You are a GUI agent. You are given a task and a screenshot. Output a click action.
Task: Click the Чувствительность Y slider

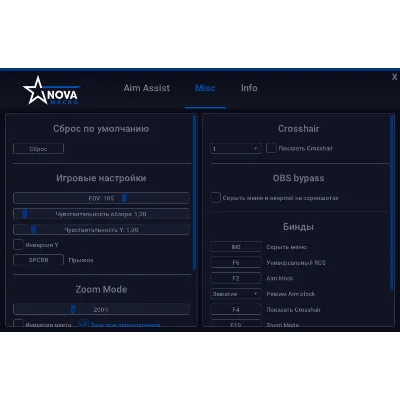101,230
